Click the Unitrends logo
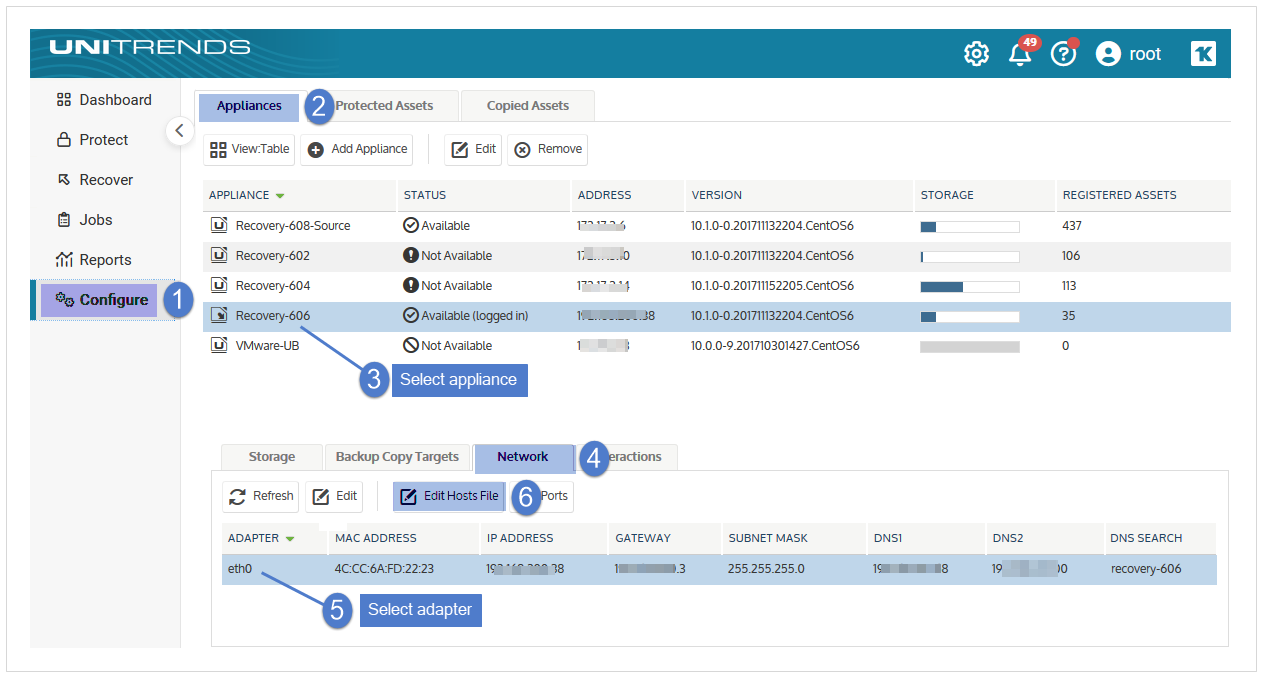Viewport: 1283px width, 692px height. click(x=150, y=47)
